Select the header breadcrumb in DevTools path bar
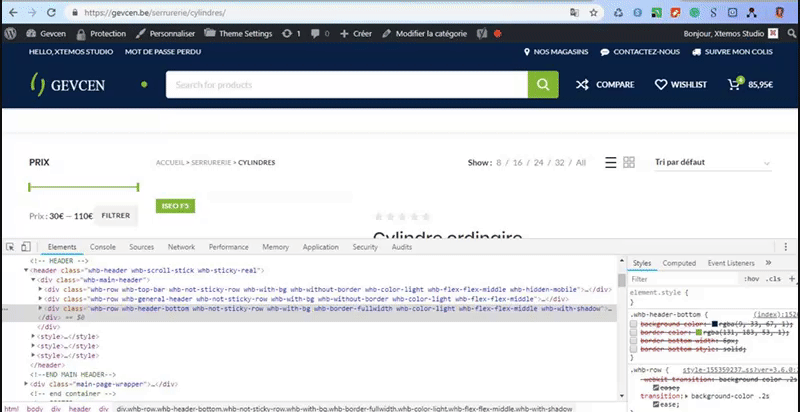 click(80, 409)
